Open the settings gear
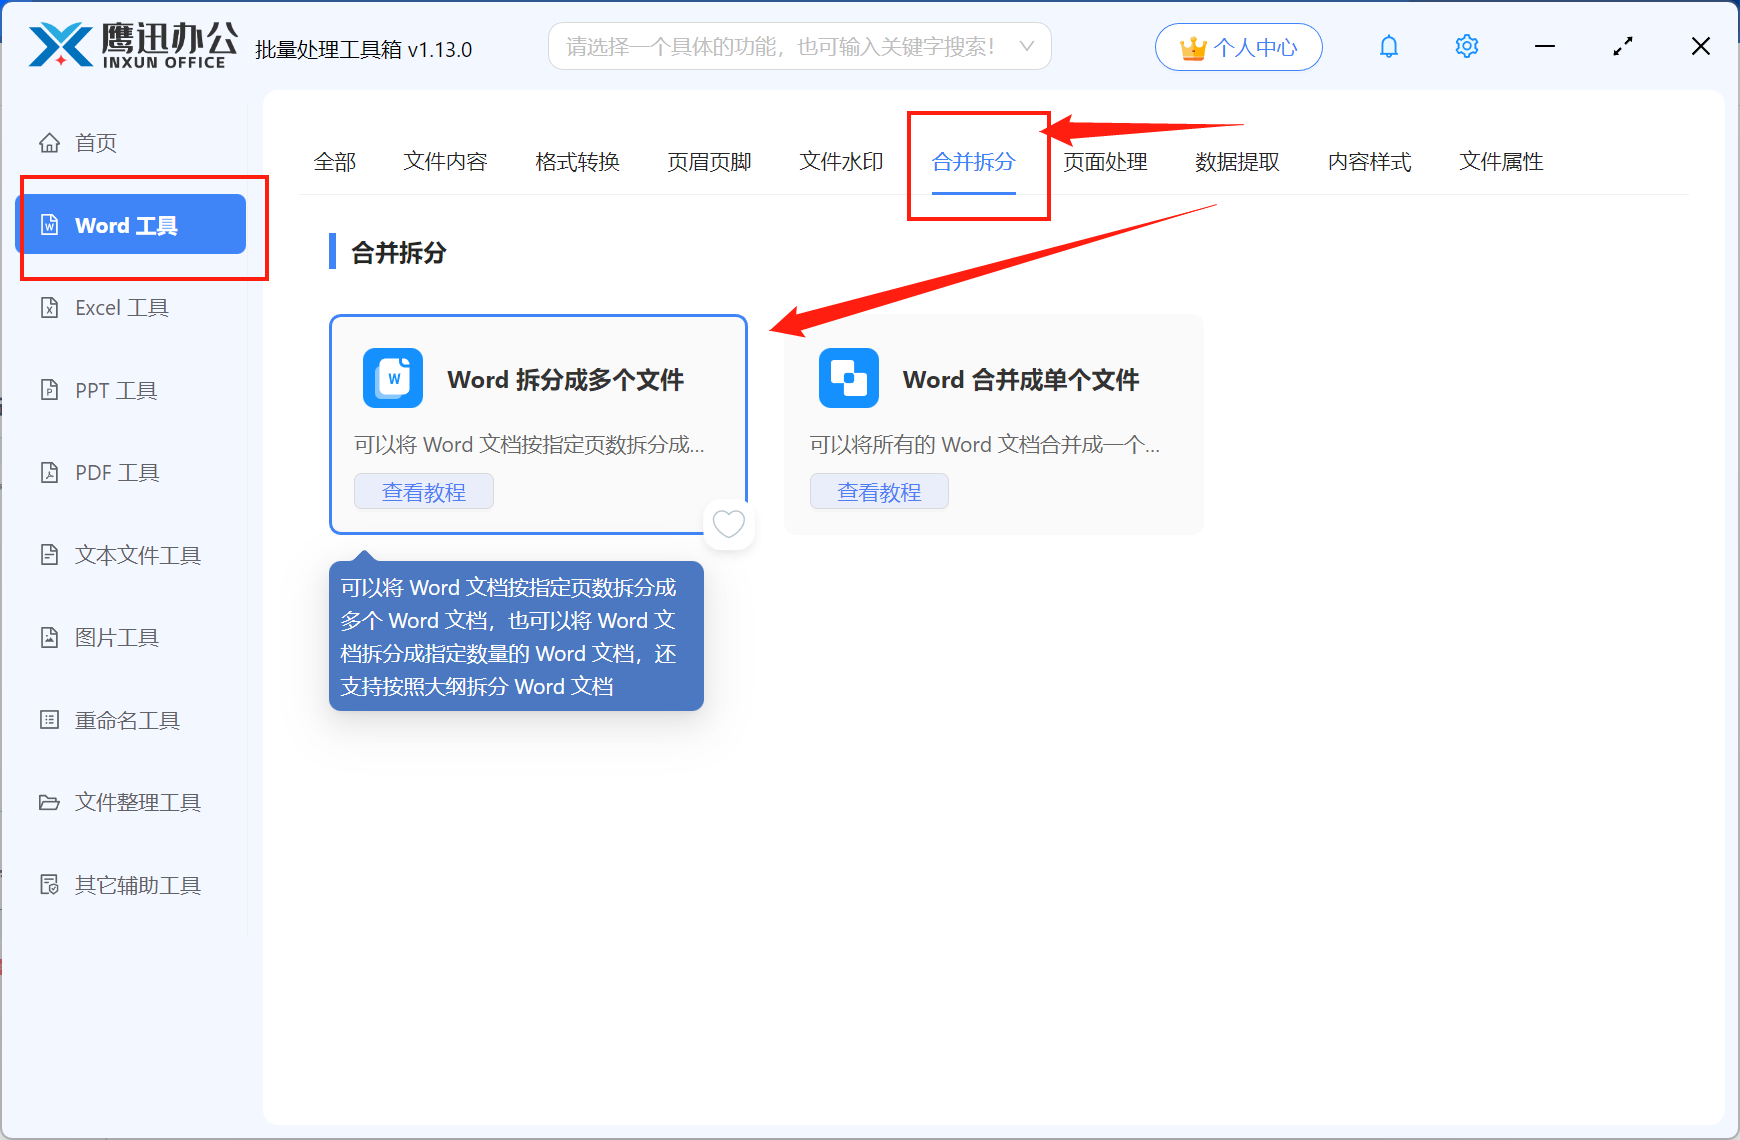The width and height of the screenshot is (1740, 1140). point(1466,46)
